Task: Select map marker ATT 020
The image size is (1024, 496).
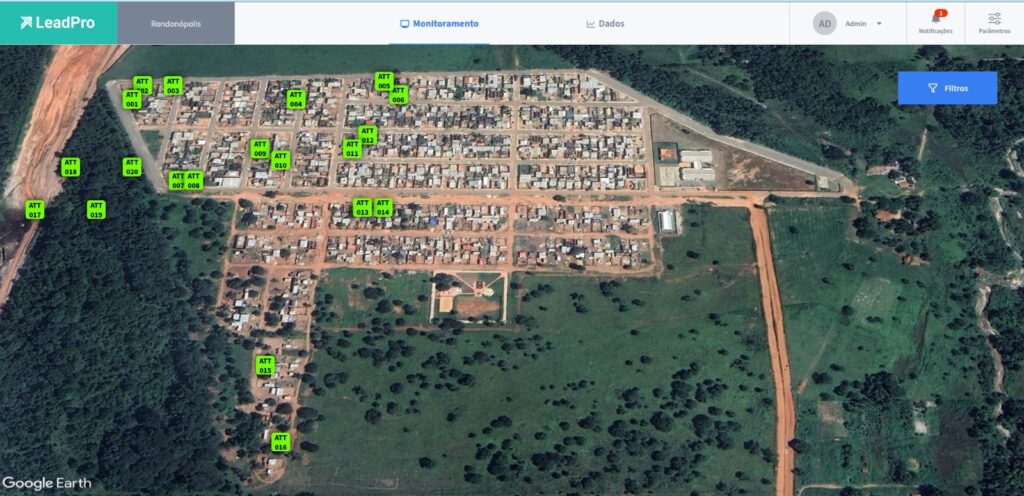Action: point(131,166)
